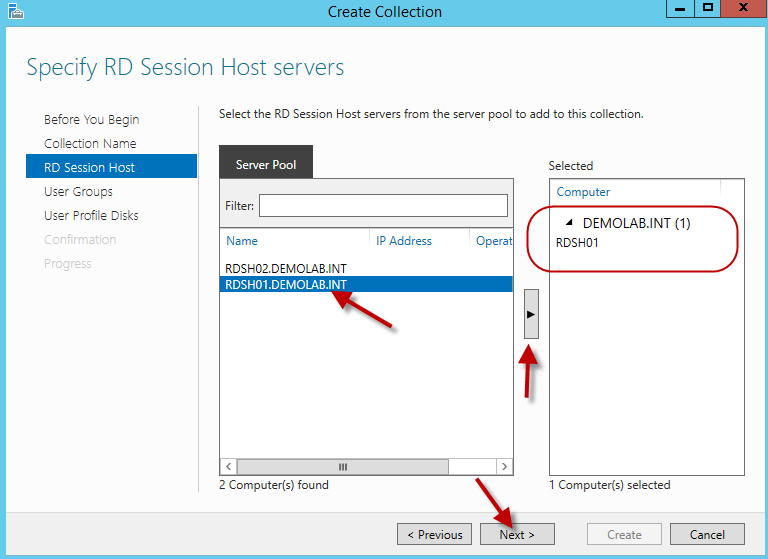Sort the server list by Name column

click(242, 241)
